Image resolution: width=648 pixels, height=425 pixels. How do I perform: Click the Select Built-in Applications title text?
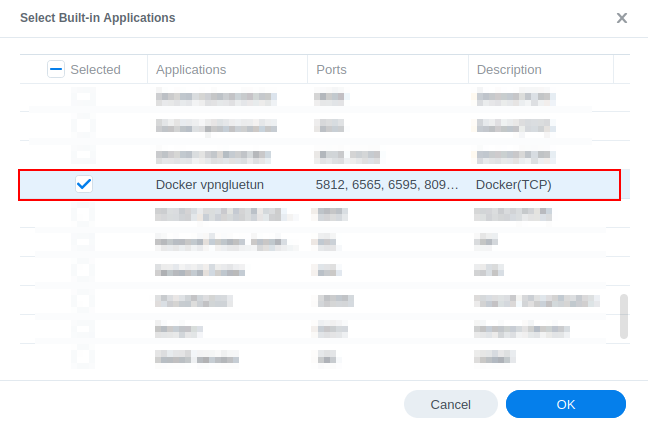coord(98,18)
